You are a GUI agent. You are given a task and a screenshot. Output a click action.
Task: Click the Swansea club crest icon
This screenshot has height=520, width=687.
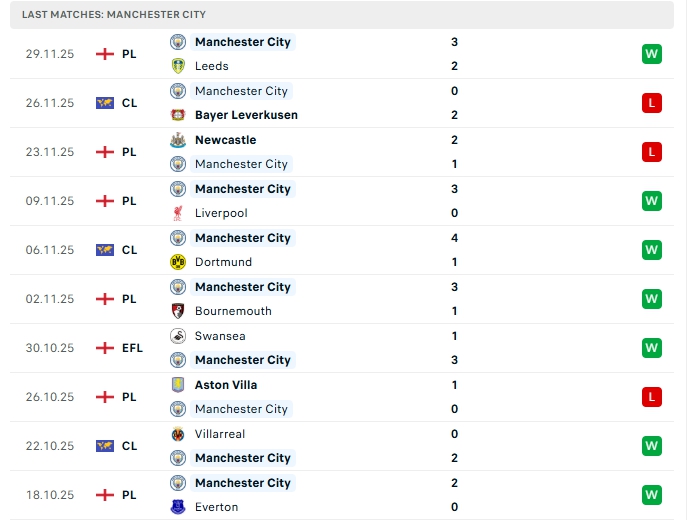point(178,336)
